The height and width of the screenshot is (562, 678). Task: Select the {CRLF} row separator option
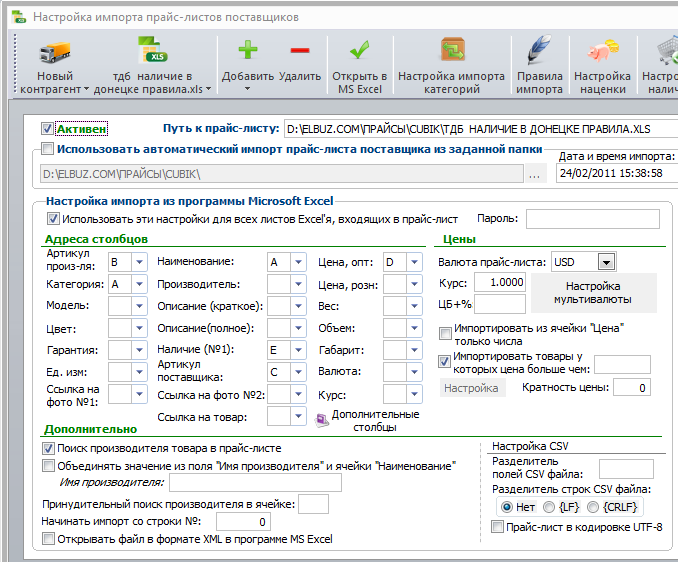click(593, 507)
